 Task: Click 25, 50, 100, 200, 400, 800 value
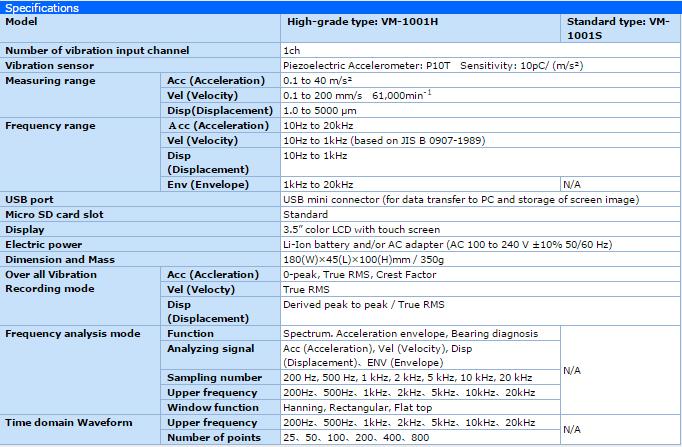356,437
